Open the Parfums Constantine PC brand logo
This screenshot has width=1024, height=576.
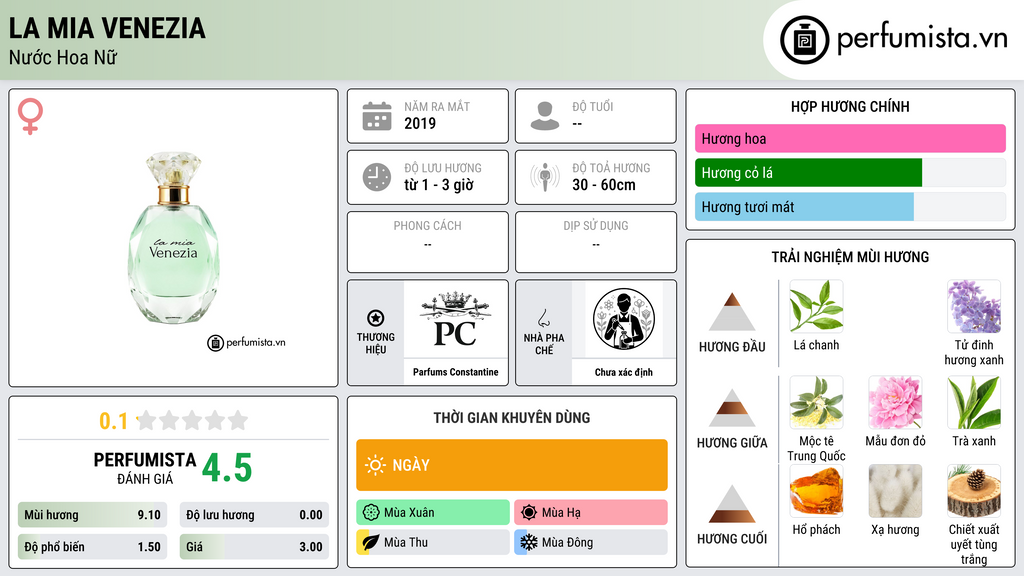click(x=455, y=319)
